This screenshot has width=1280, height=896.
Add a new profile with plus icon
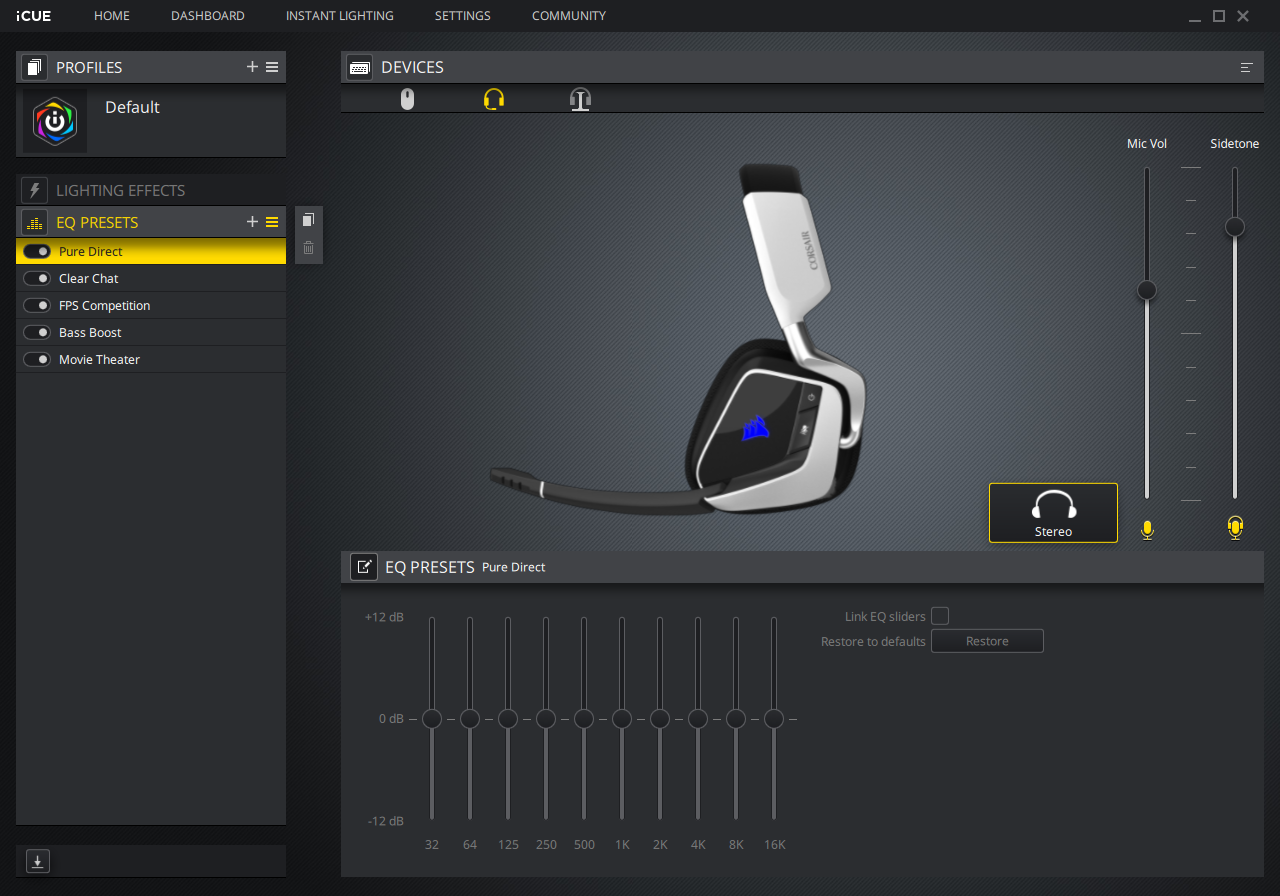coord(253,67)
